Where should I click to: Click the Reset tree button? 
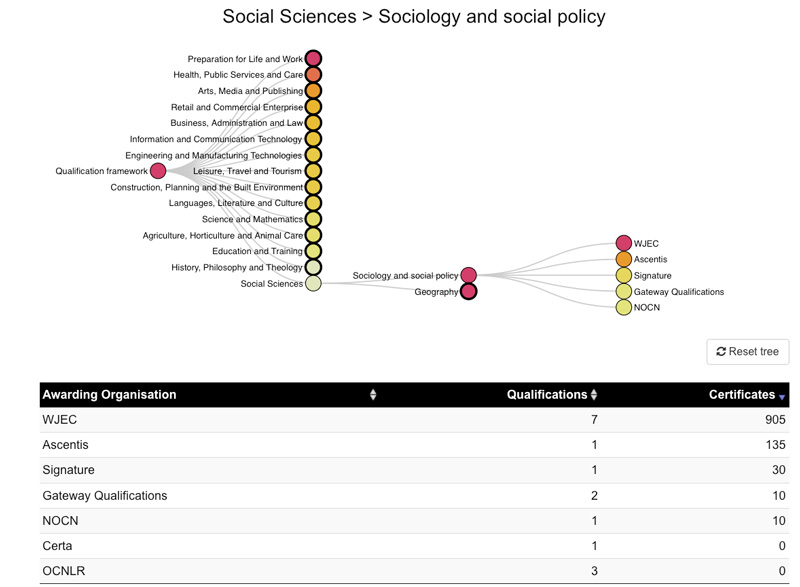coord(747,351)
